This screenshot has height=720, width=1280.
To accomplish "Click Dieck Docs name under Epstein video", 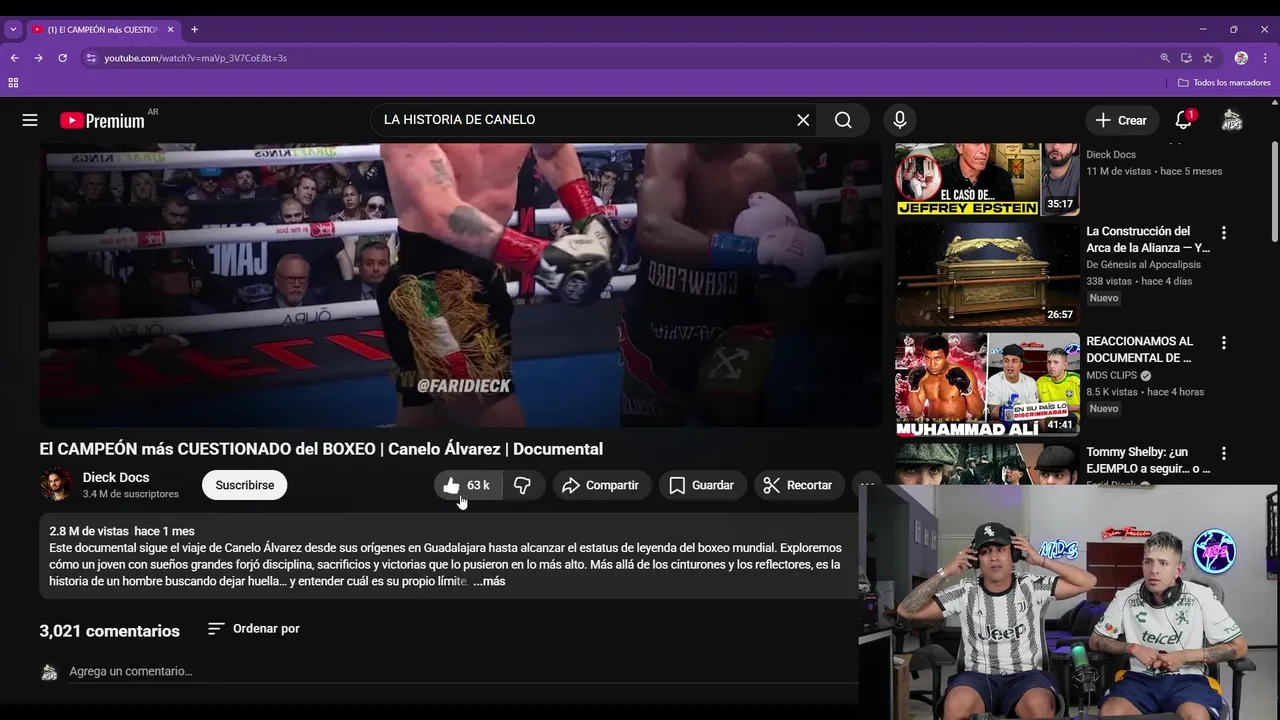I will (1111, 155).
